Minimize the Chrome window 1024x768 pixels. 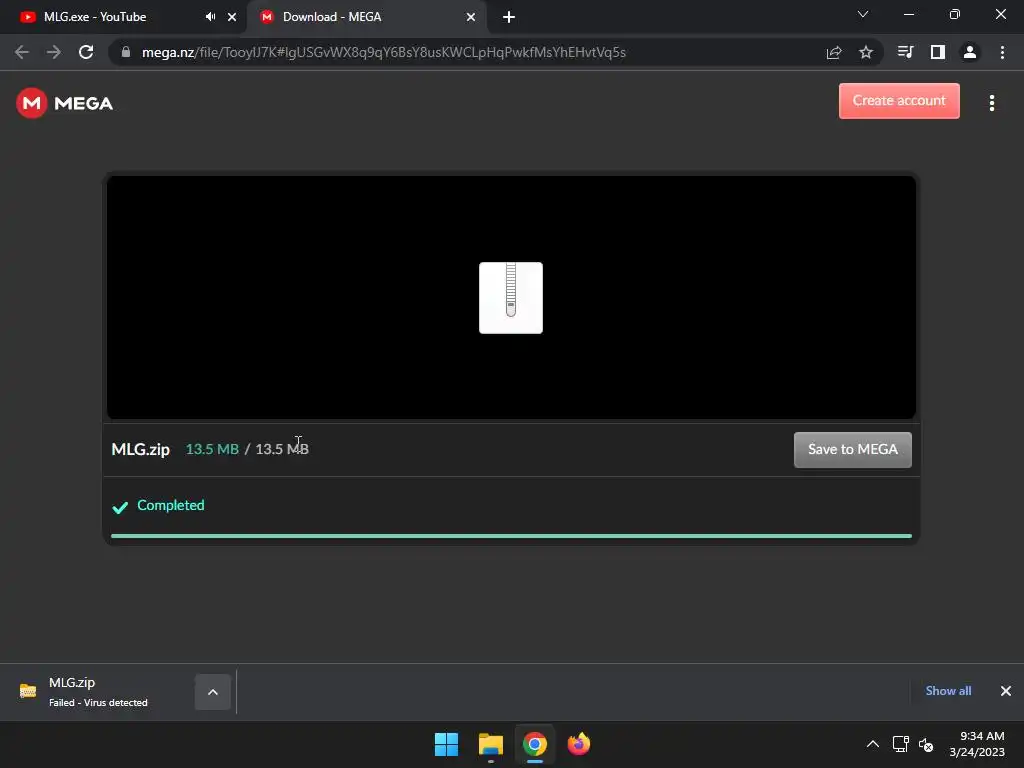(x=908, y=14)
